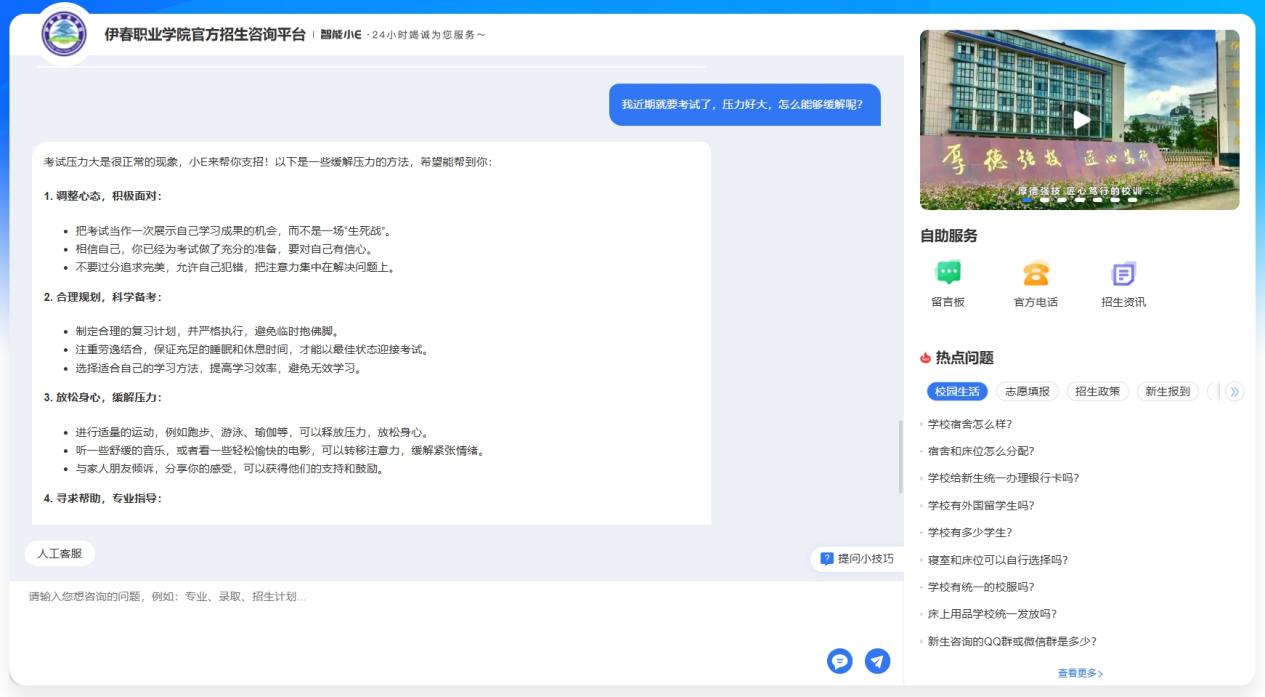Select the 校园生活 tab
This screenshot has height=697, width=1265.
[957, 392]
